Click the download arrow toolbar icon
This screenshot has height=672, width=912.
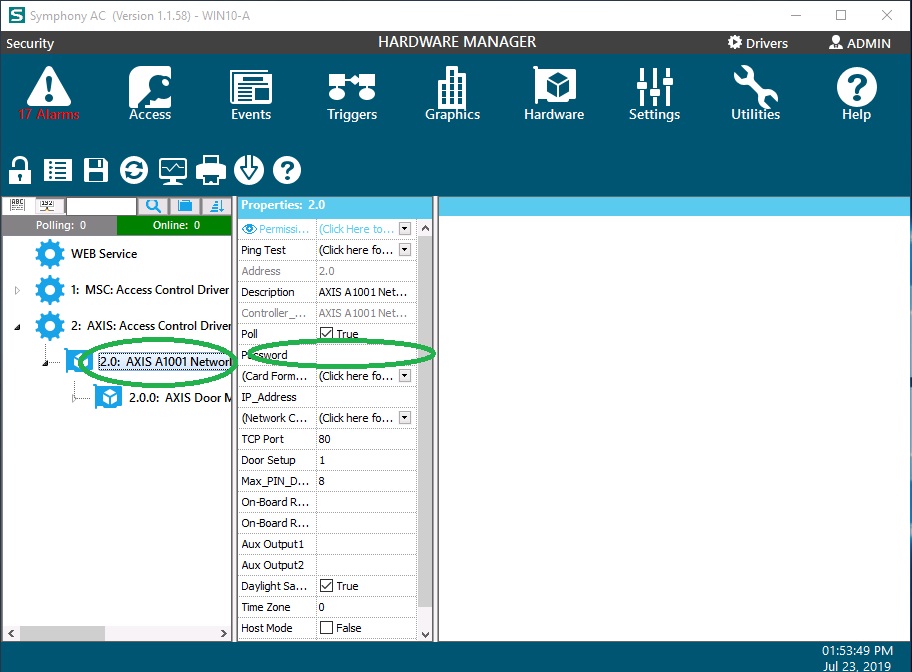(x=249, y=170)
